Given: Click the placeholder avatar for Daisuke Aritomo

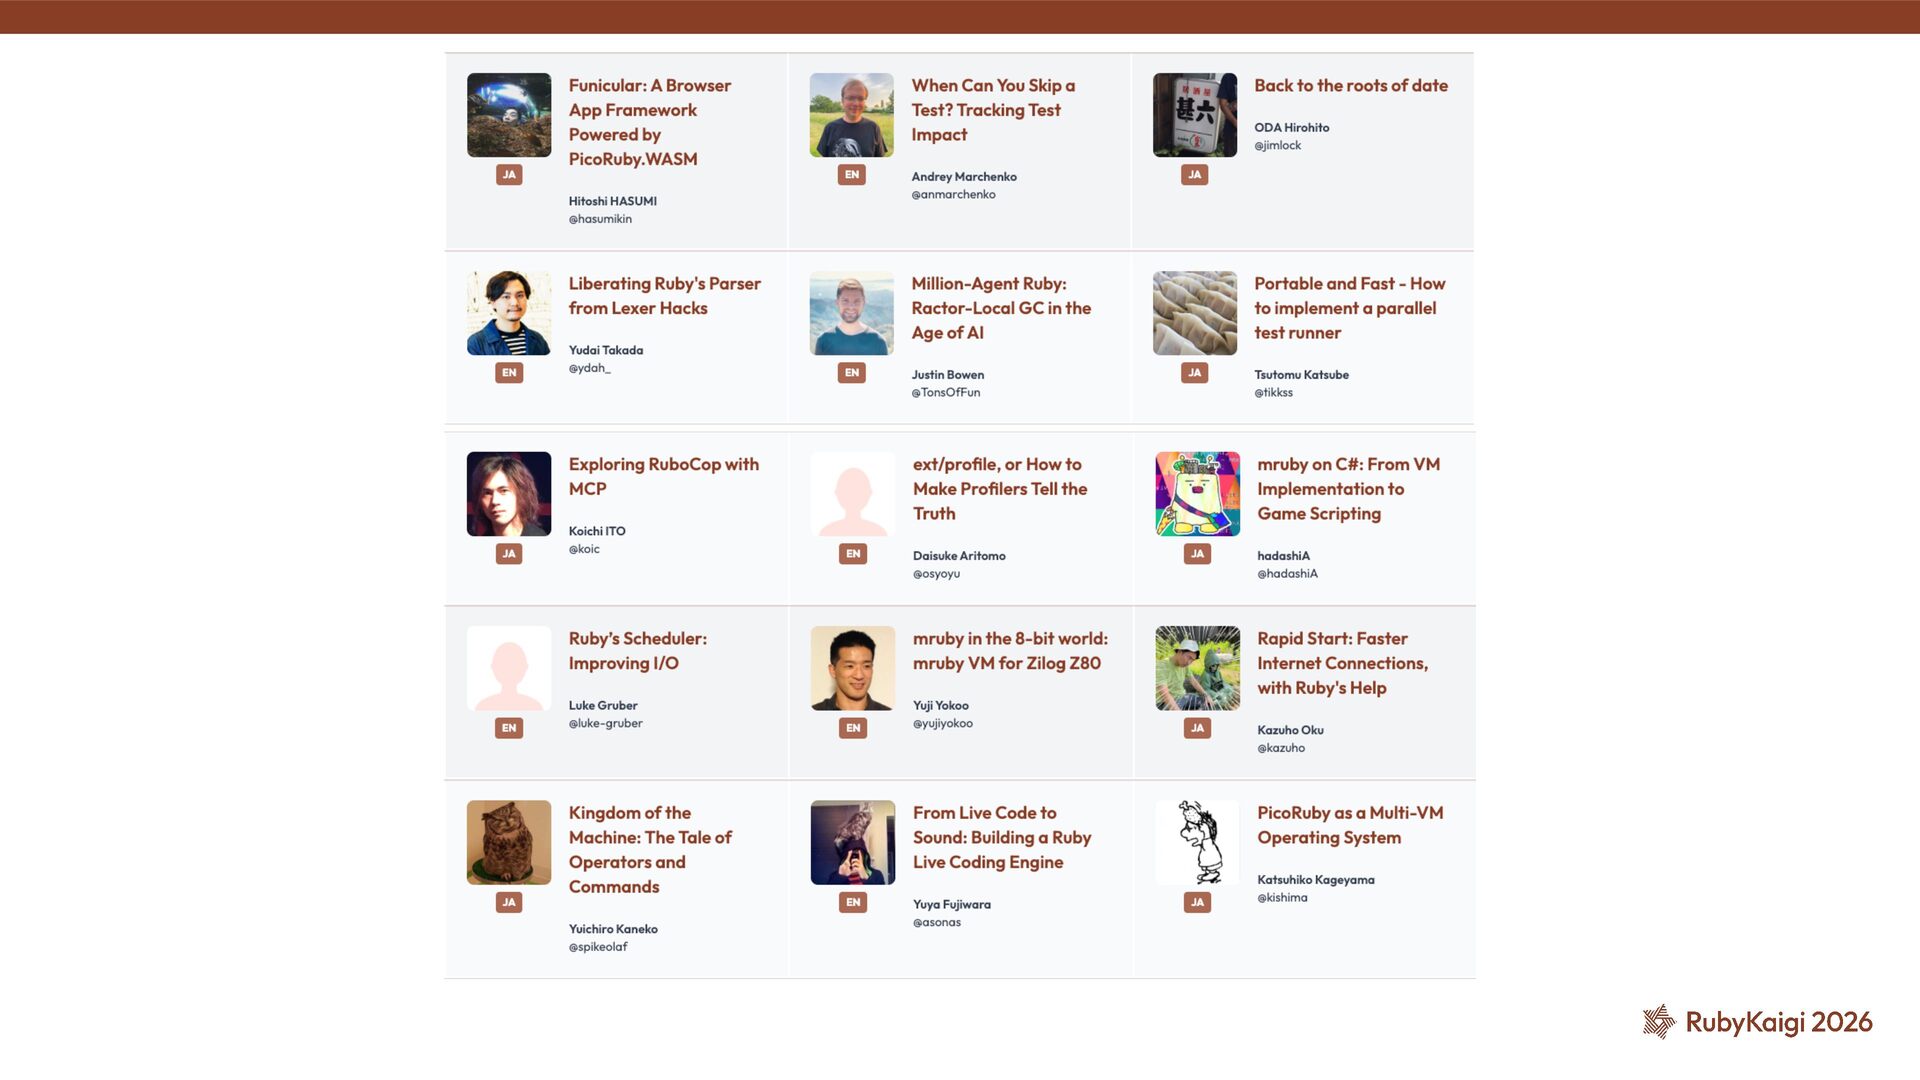Looking at the screenshot, I should tap(853, 494).
